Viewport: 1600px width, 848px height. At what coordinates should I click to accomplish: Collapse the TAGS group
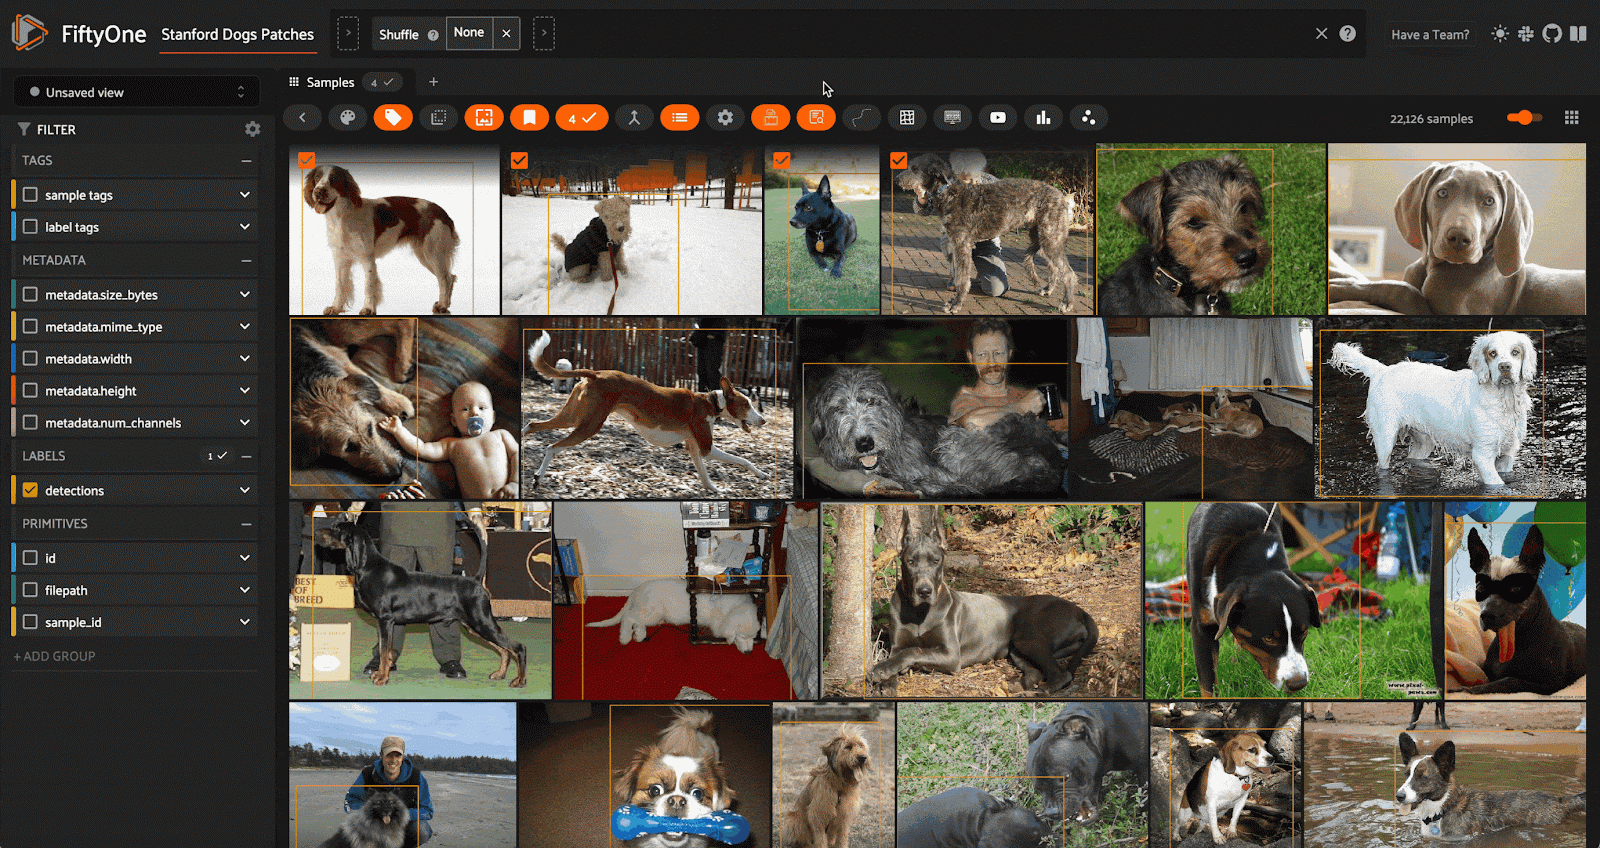pyautogui.click(x=246, y=161)
